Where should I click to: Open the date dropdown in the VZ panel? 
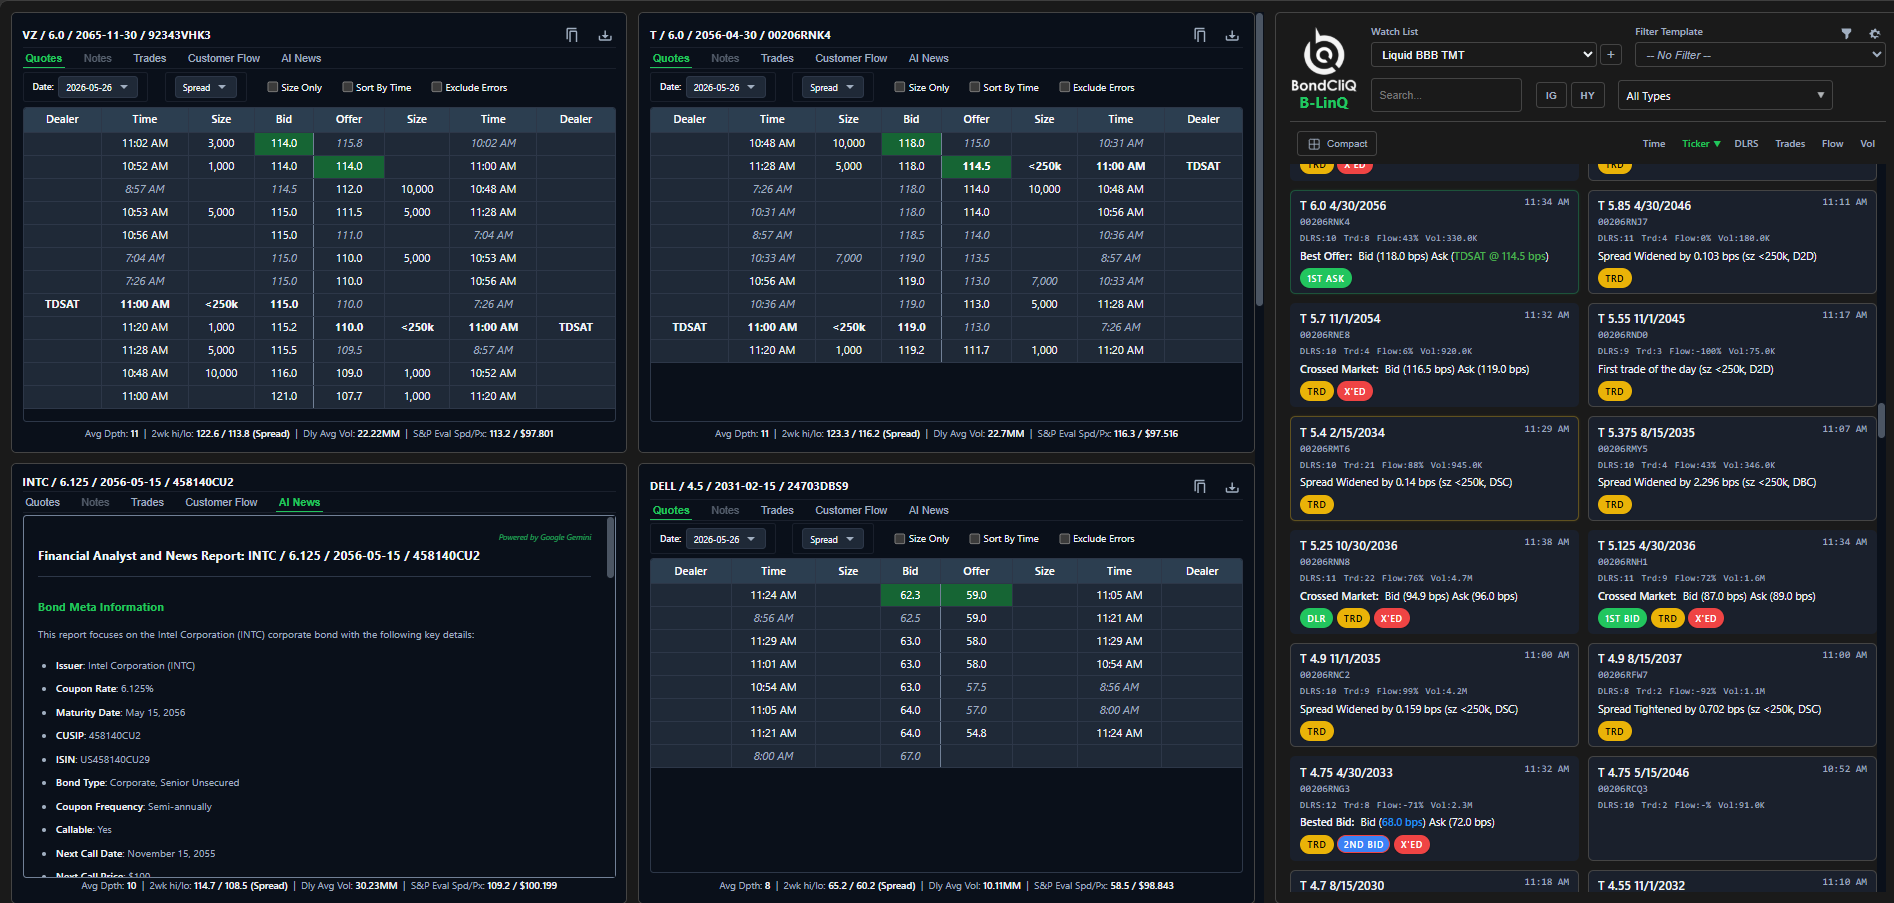tap(97, 87)
